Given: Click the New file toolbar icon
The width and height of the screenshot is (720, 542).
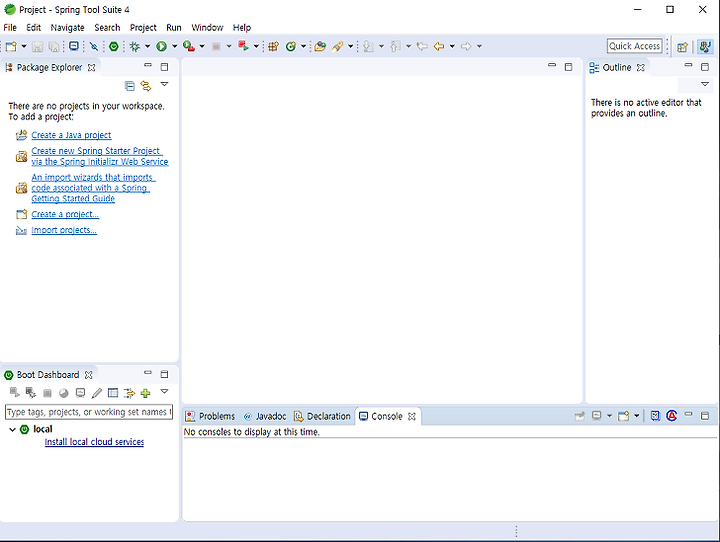Looking at the screenshot, I should [x=11, y=46].
